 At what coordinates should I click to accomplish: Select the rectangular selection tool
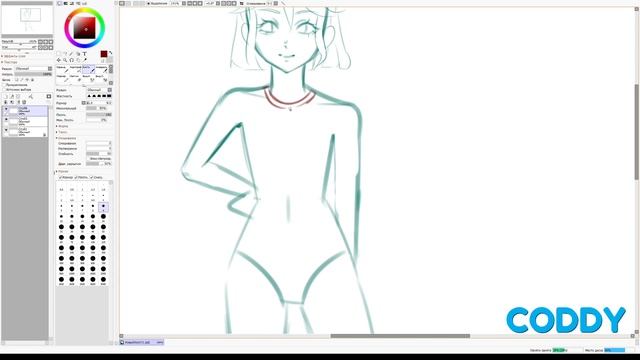58,53
